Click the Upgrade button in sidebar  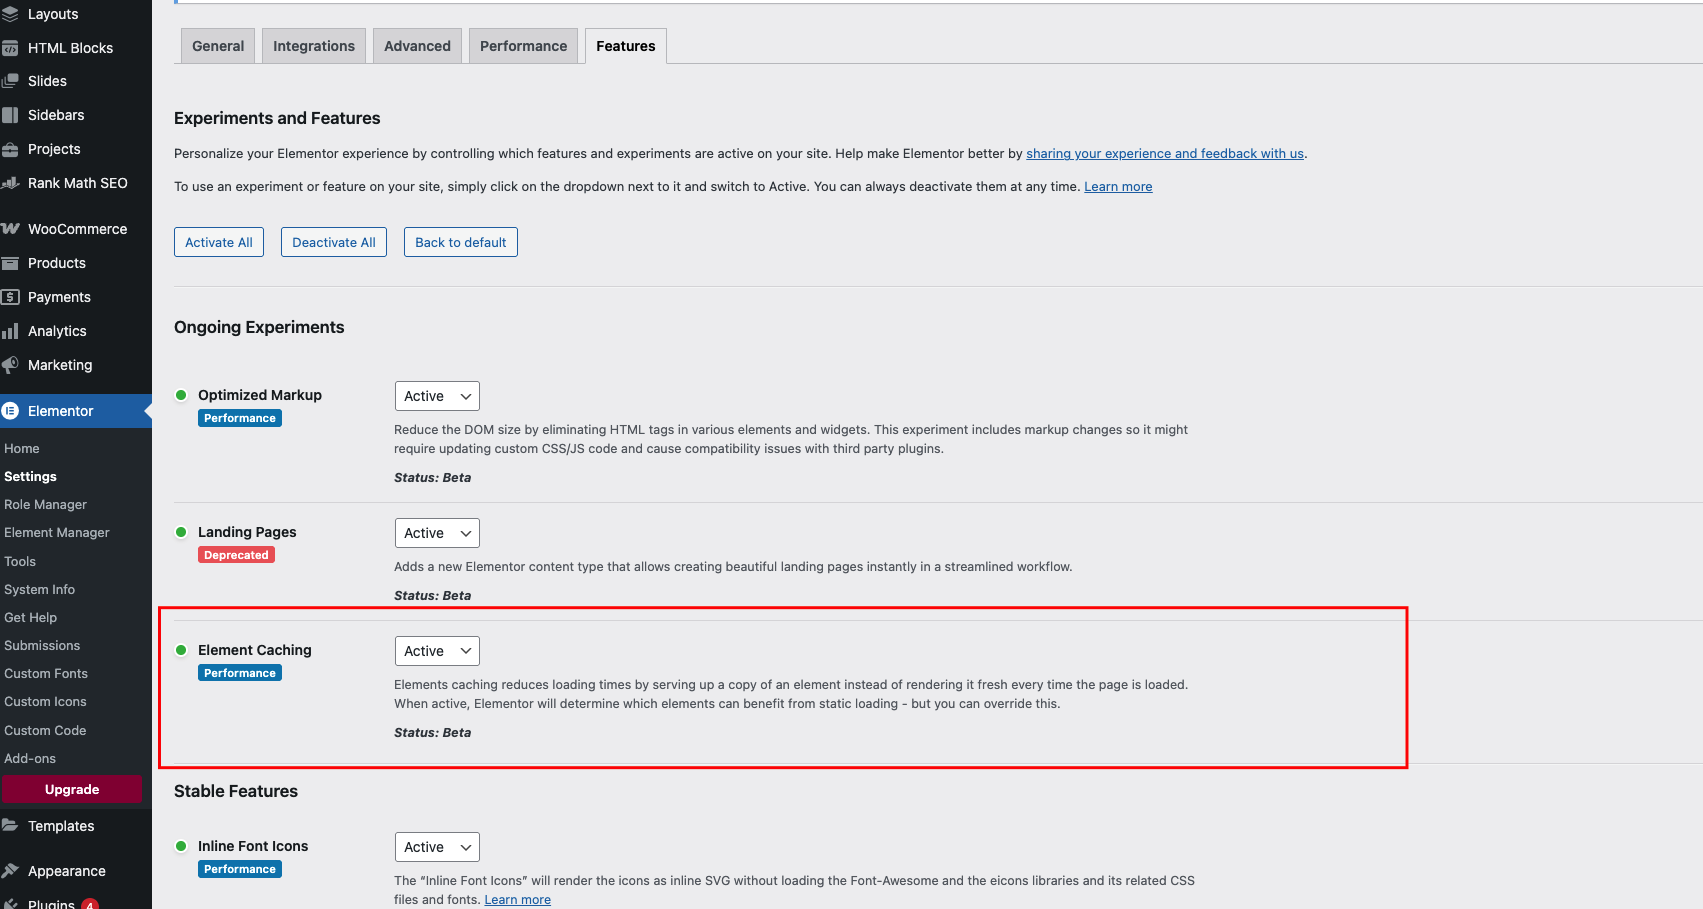pos(72,790)
